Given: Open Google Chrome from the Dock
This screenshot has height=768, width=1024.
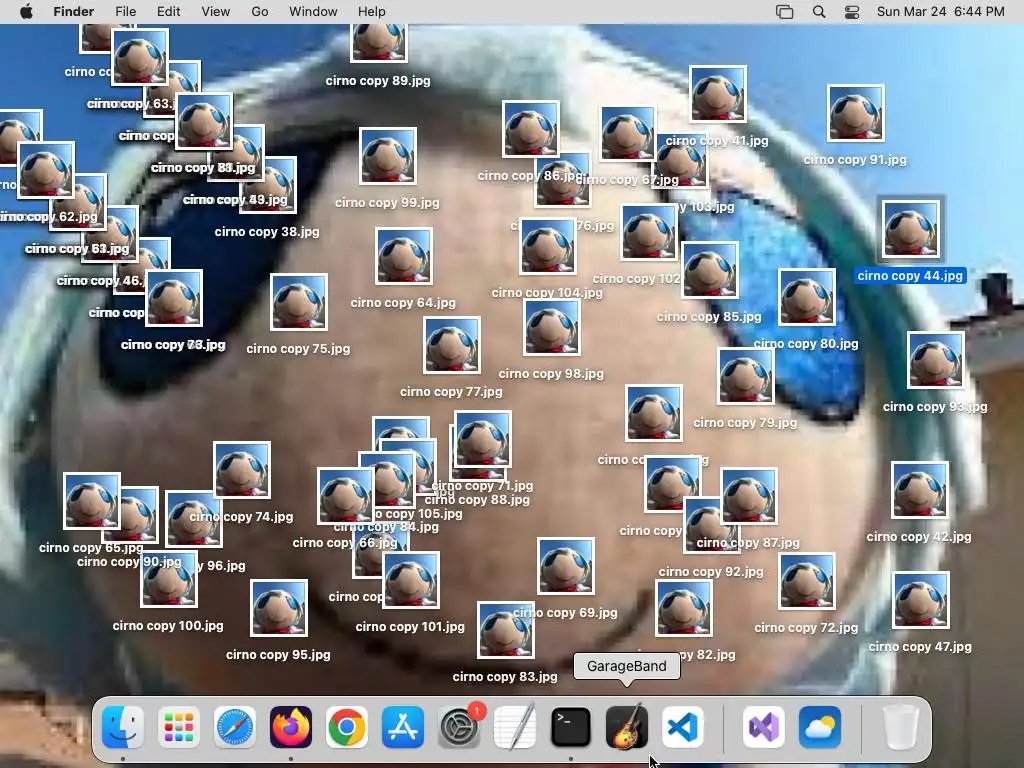Looking at the screenshot, I should (347, 727).
